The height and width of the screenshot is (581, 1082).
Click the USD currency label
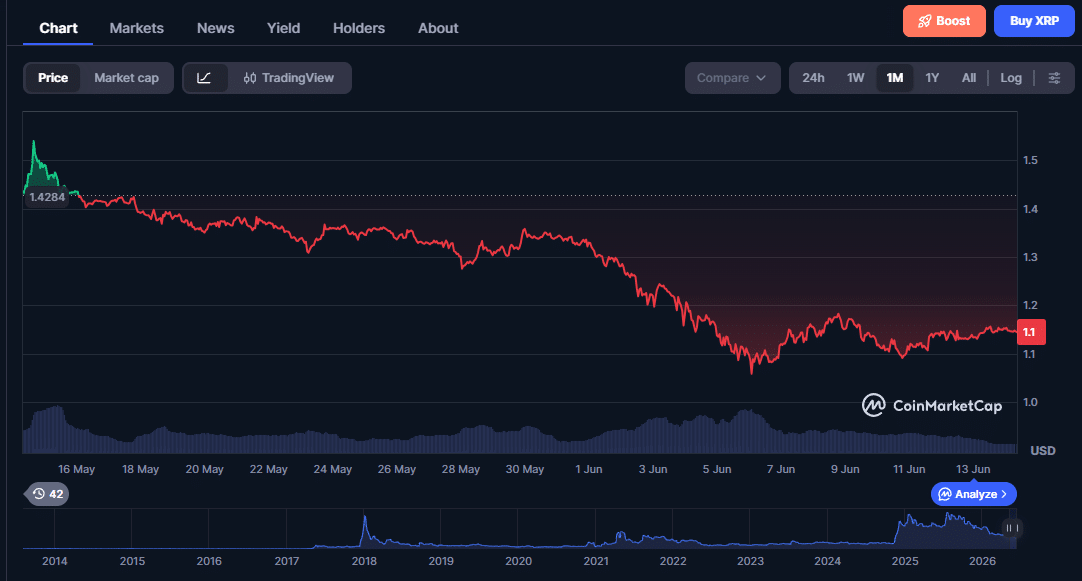1043,451
